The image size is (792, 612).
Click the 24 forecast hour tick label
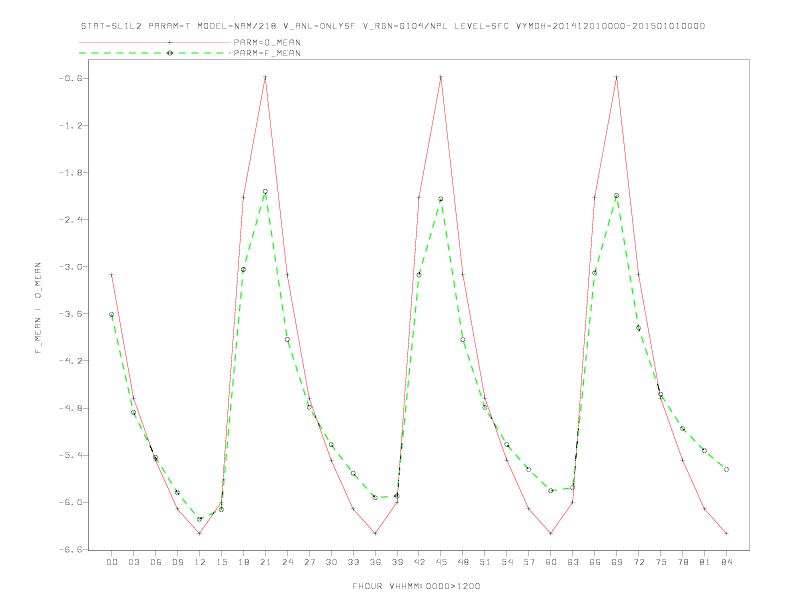click(x=287, y=562)
